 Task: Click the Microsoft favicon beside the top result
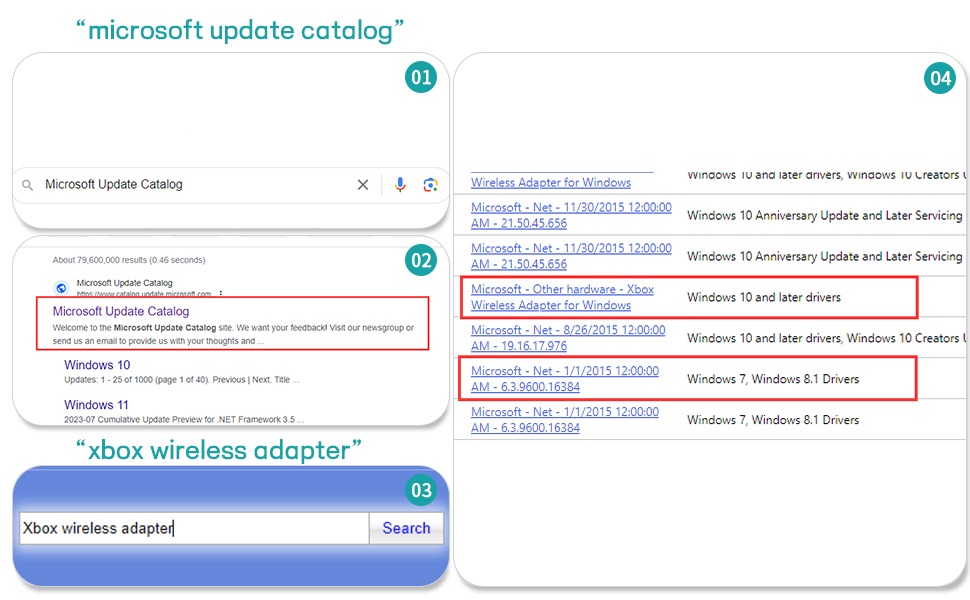[60, 288]
